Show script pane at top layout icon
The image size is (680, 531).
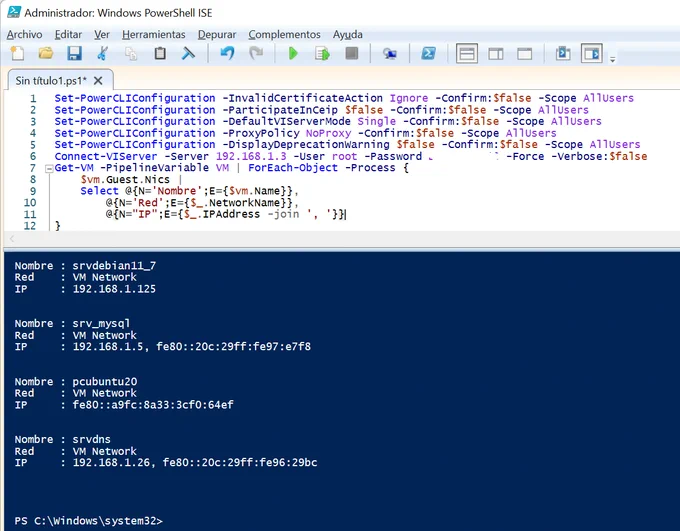[x=467, y=54]
